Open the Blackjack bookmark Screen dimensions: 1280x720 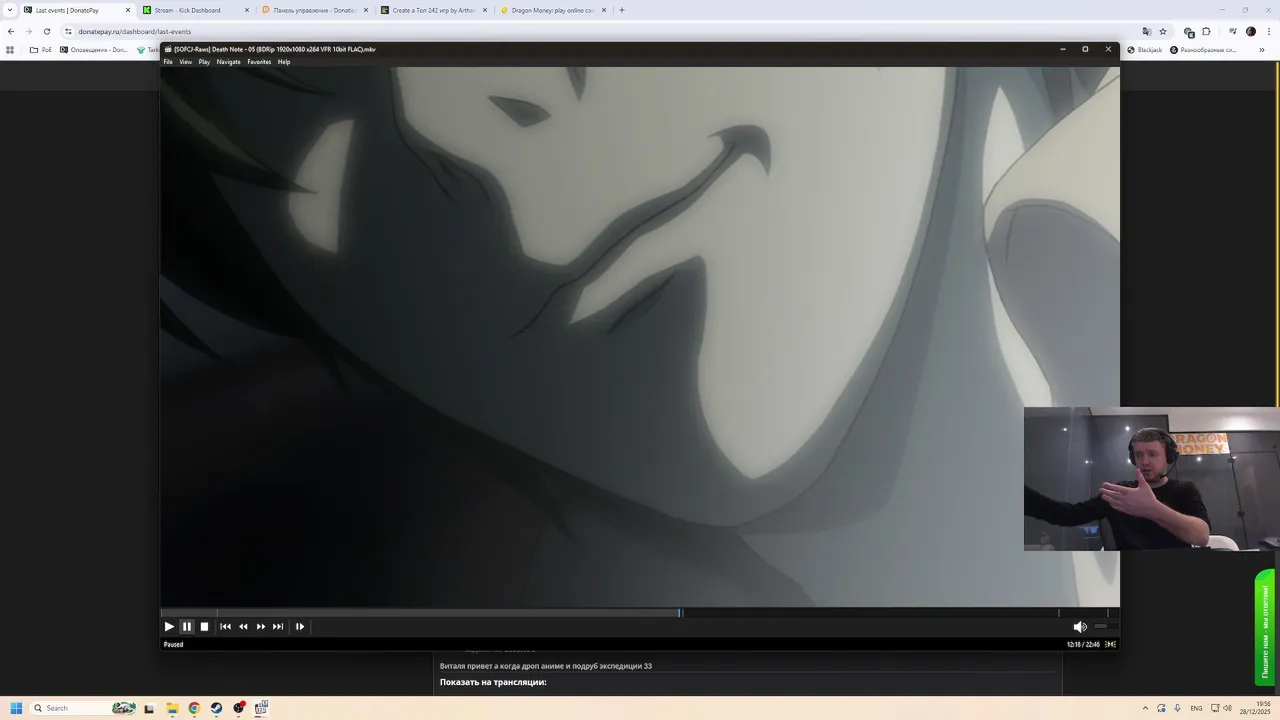[1144, 49]
